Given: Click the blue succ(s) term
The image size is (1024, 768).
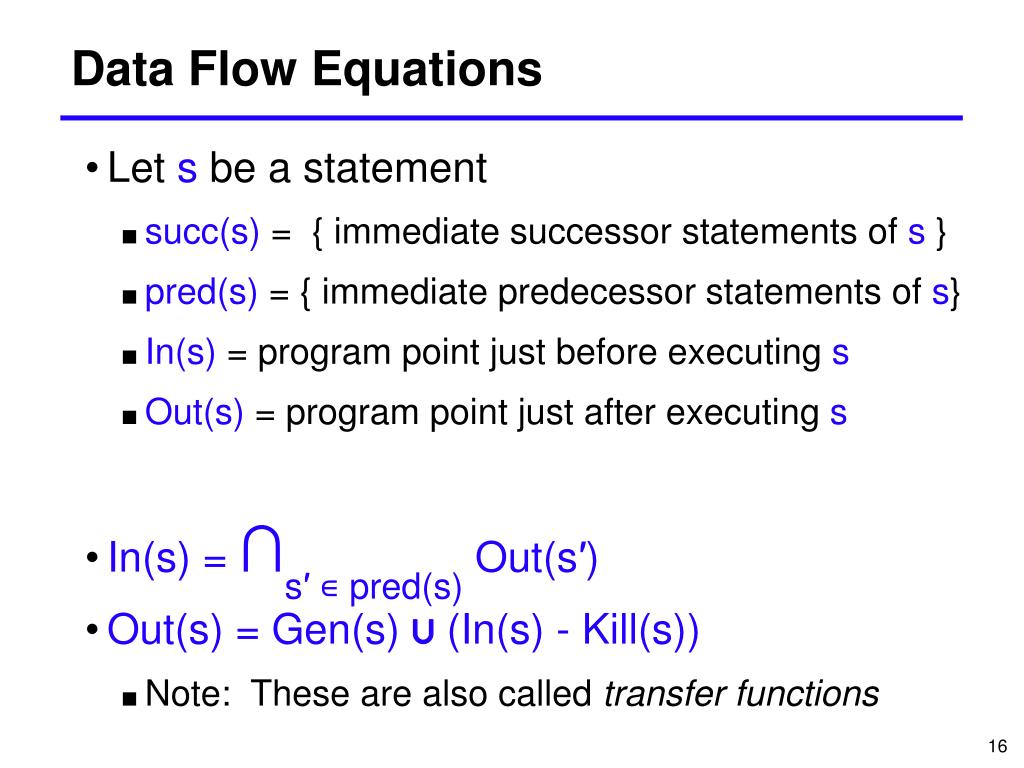Looking at the screenshot, I should tap(202, 232).
